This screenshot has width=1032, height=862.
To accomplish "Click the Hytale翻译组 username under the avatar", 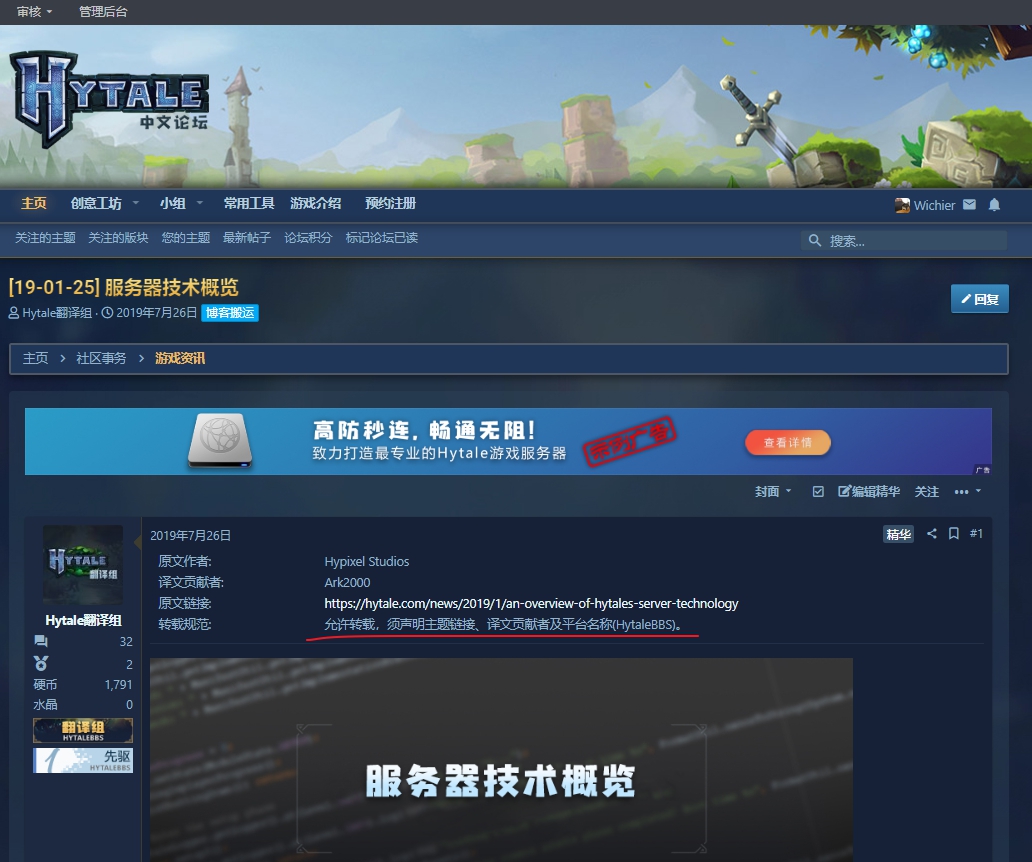I will (x=83, y=621).
